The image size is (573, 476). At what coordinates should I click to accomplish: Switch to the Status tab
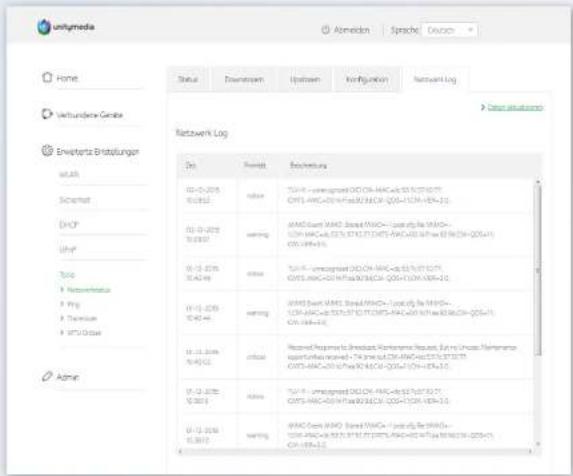[x=188, y=79]
